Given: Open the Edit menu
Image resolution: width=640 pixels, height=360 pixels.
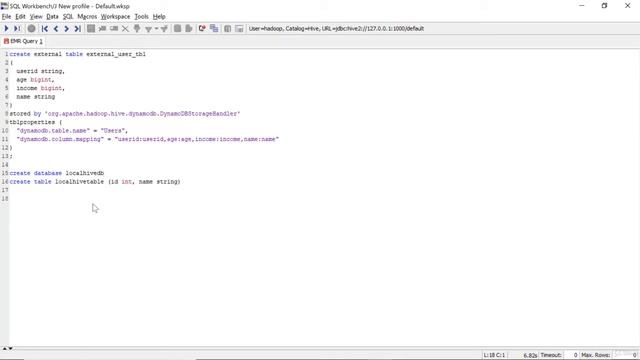Looking at the screenshot, I should click(x=20, y=17).
